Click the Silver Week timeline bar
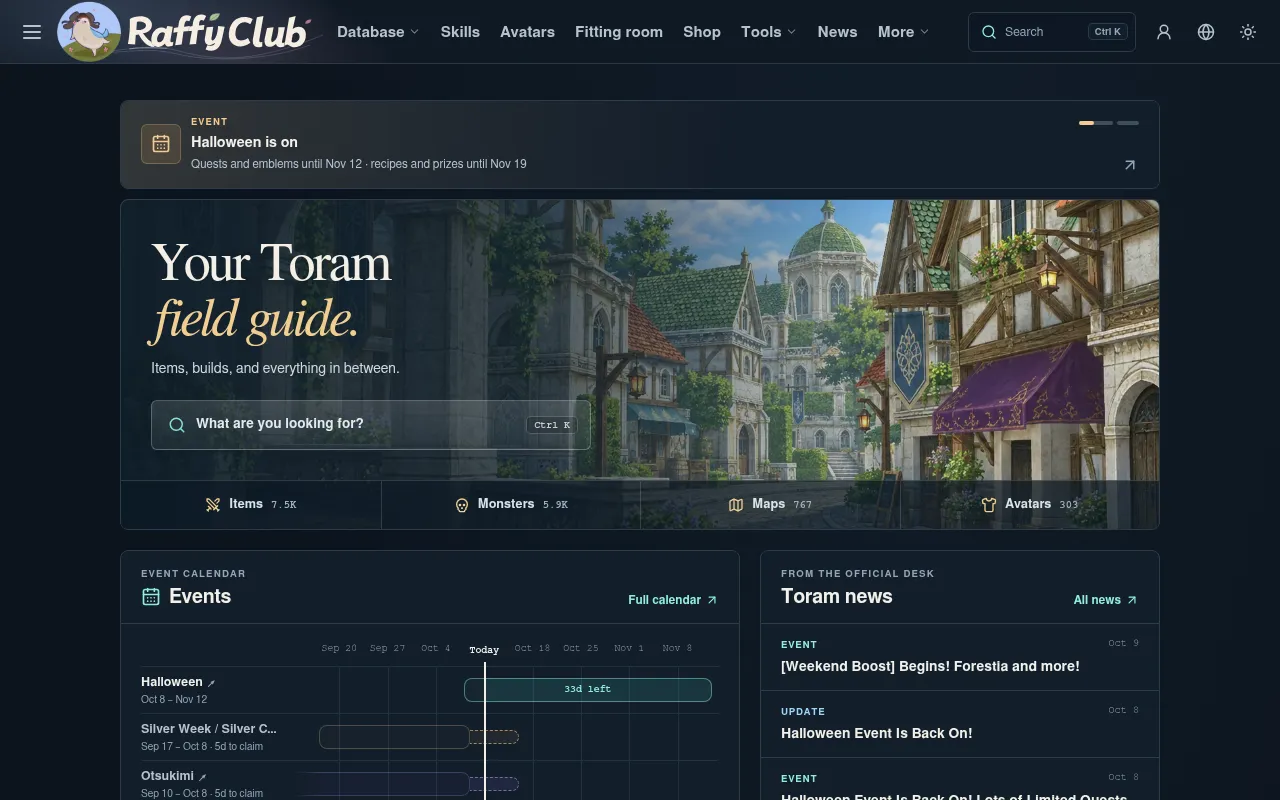This screenshot has height=800, width=1280. (394, 737)
